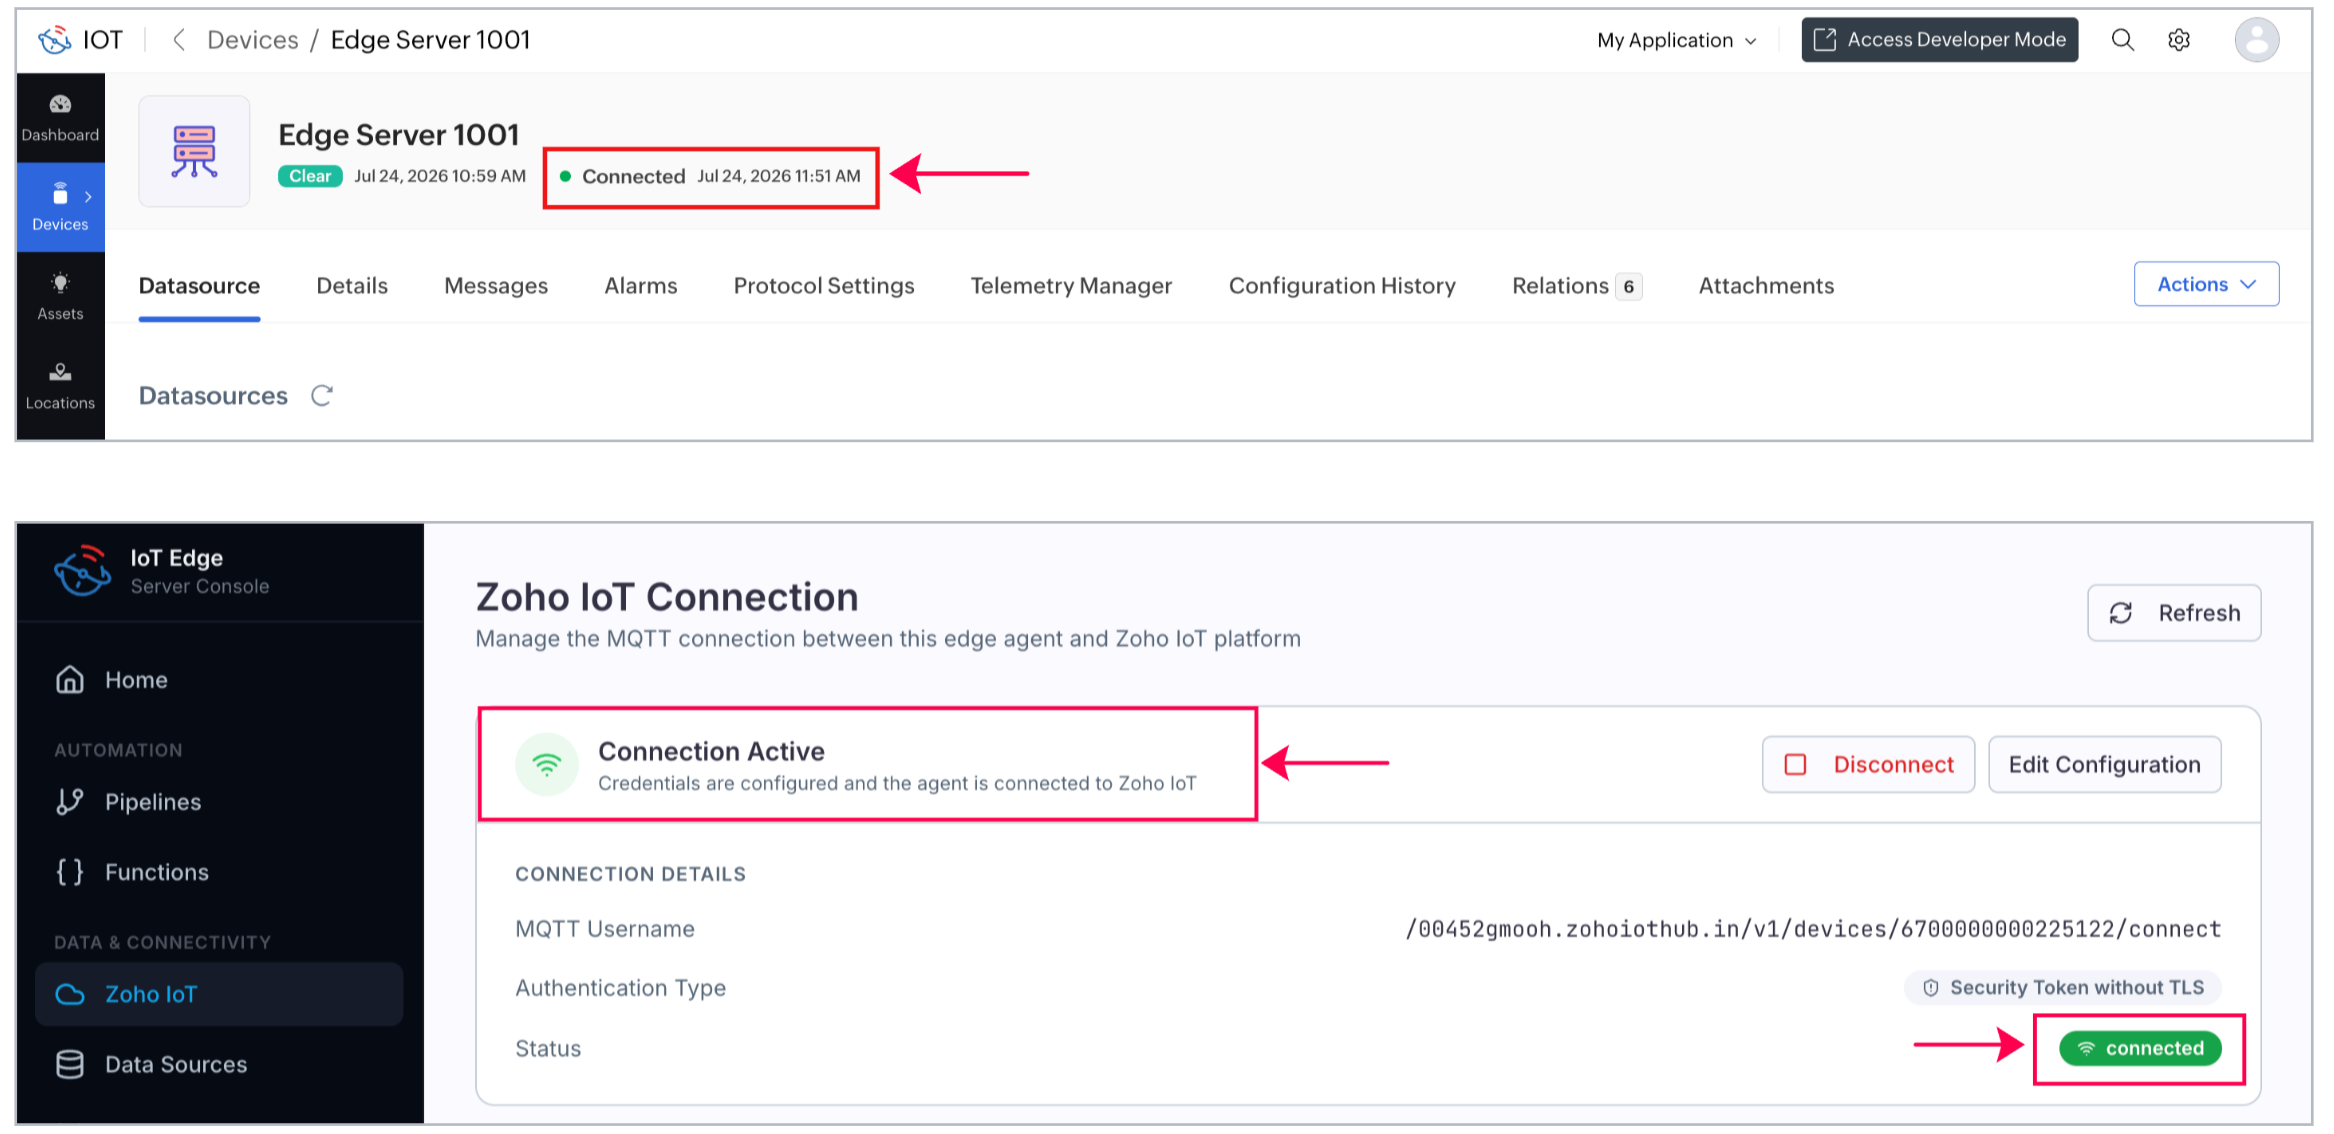The image size is (2334, 1134).
Task: Open Functions in Server Console
Action: point(219,872)
